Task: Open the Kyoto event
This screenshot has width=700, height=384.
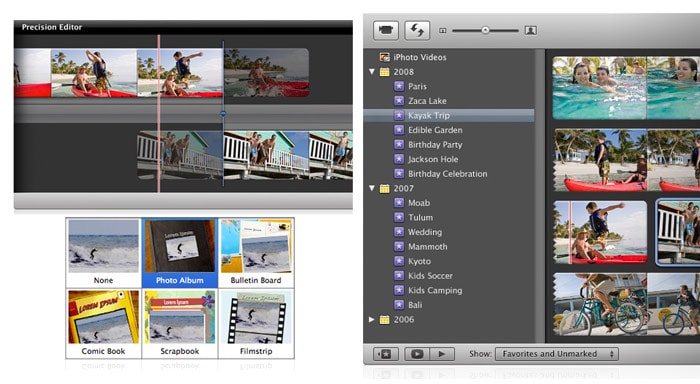Action: pos(420,261)
